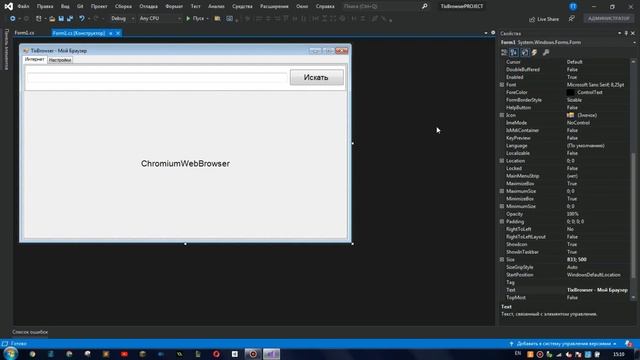
Task: Click add to source control in status bar
Action: [x=563, y=344]
